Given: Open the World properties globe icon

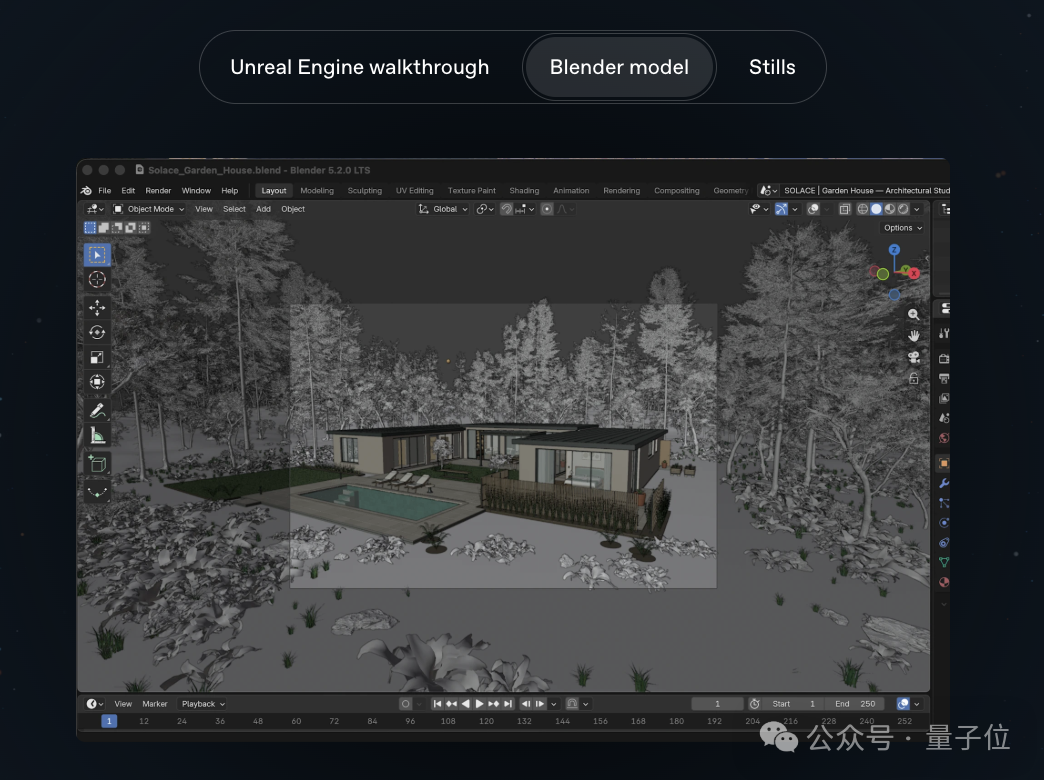Looking at the screenshot, I should (944, 438).
